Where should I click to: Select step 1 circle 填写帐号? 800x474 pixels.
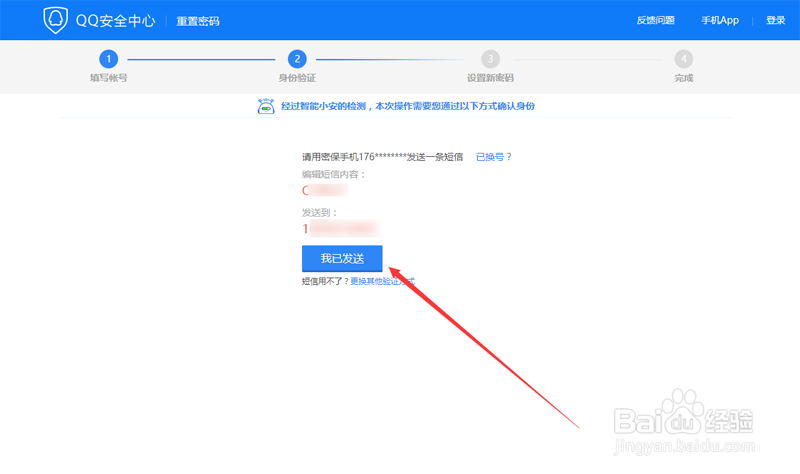pyautogui.click(x=108, y=59)
